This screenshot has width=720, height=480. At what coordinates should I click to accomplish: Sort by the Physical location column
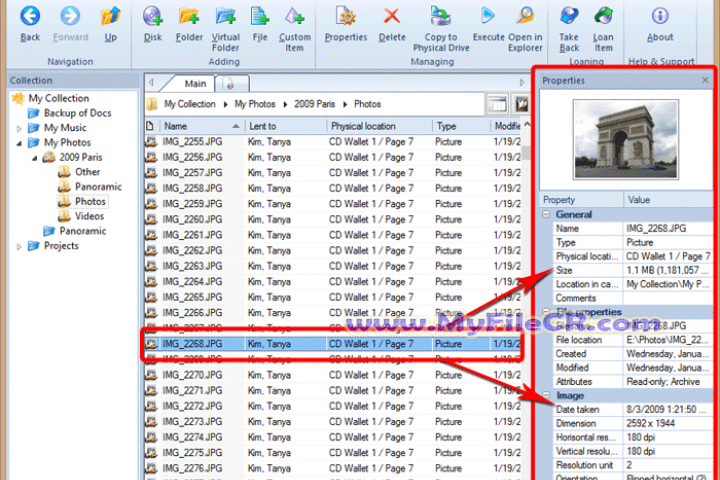click(379, 126)
